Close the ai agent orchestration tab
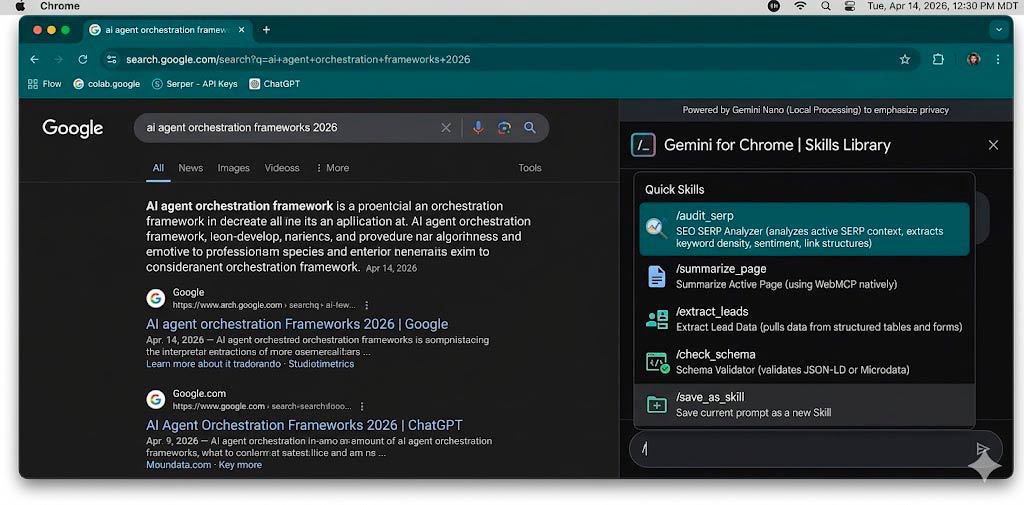Screen dimensions: 1024x505 [x=242, y=30]
